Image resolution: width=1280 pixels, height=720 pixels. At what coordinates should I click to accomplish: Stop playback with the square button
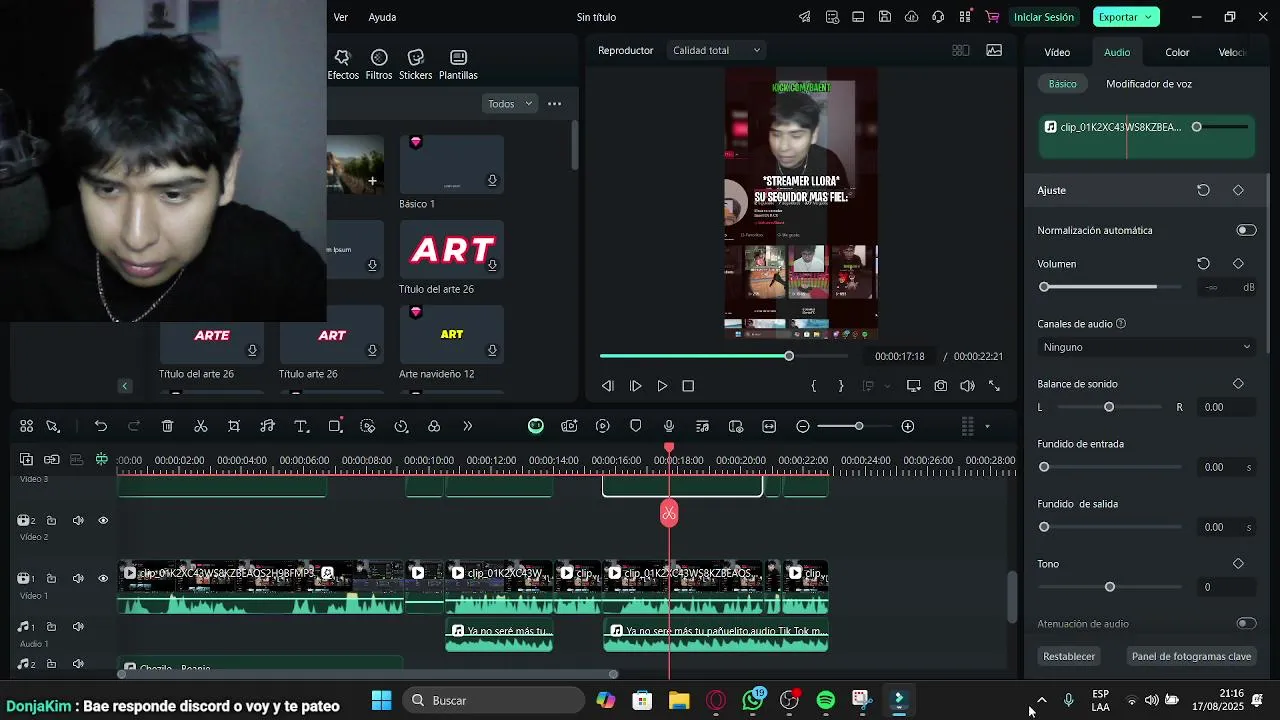tap(688, 386)
